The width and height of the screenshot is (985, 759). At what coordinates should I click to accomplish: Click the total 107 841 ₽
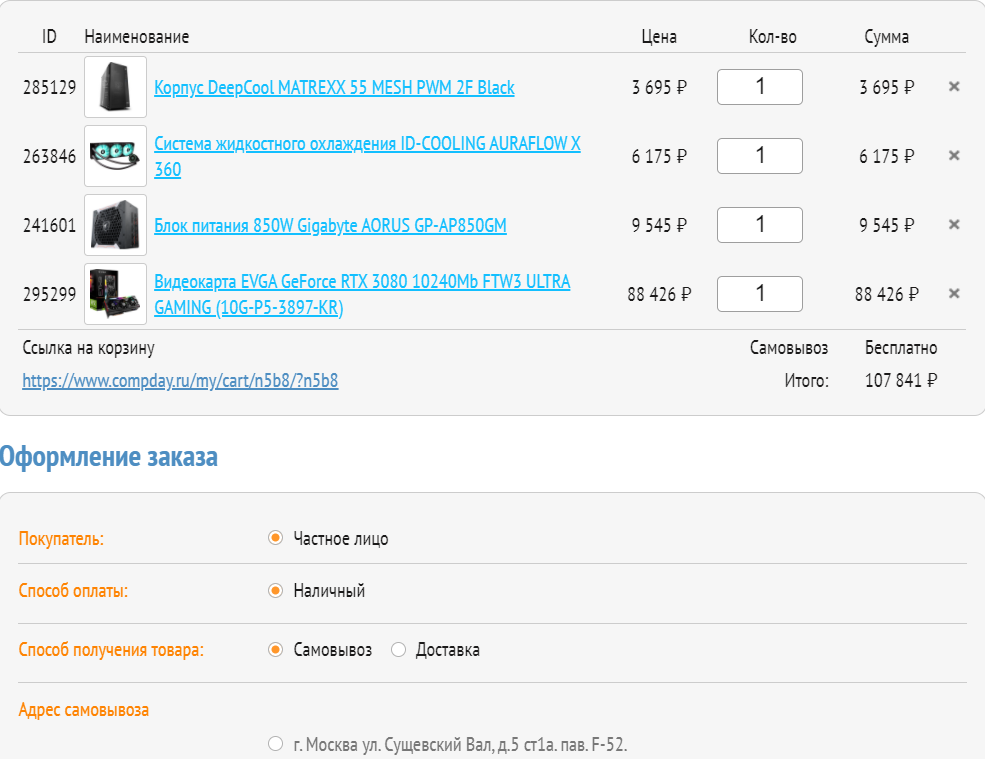901,380
